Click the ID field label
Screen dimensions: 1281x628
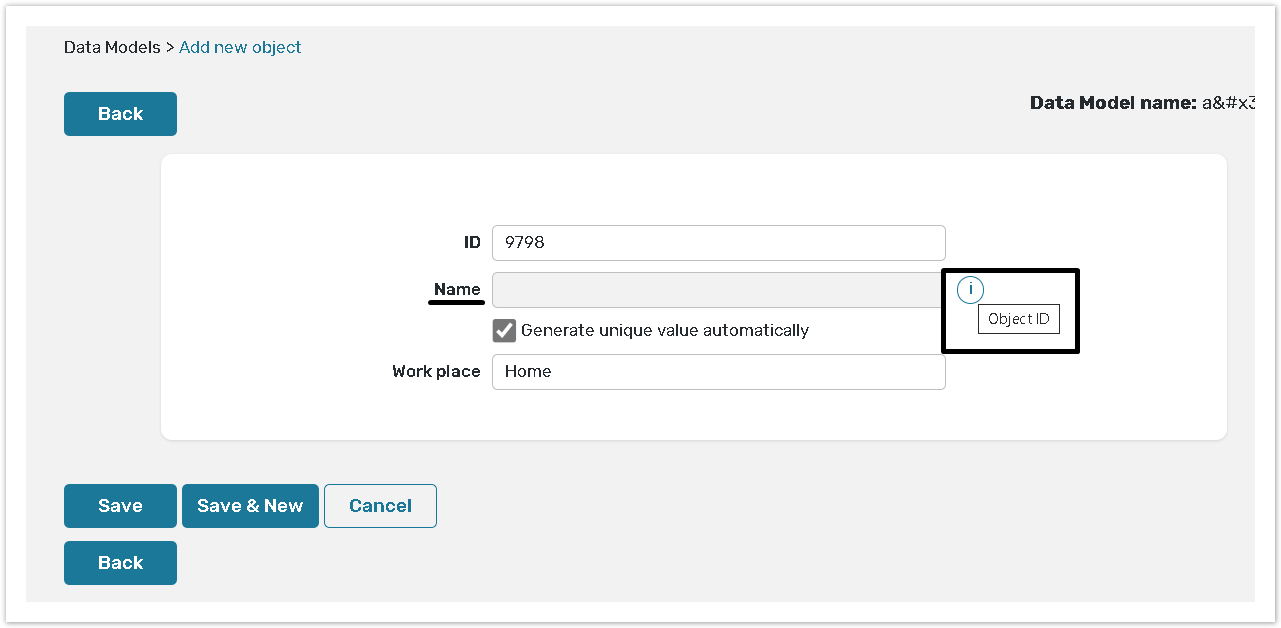point(472,243)
